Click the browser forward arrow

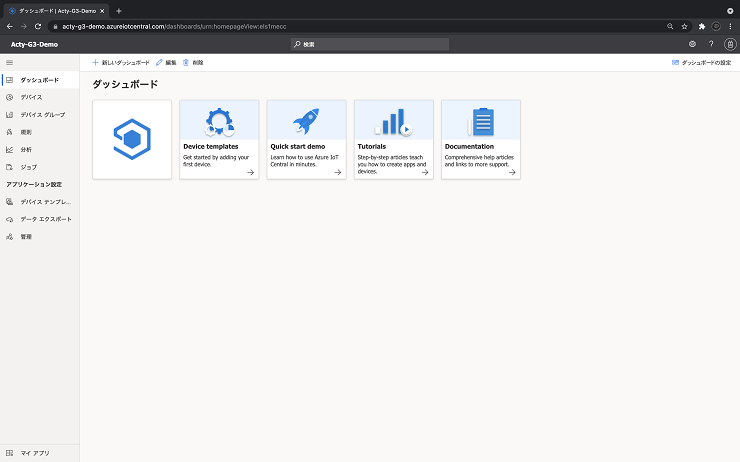tap(24, 26)
